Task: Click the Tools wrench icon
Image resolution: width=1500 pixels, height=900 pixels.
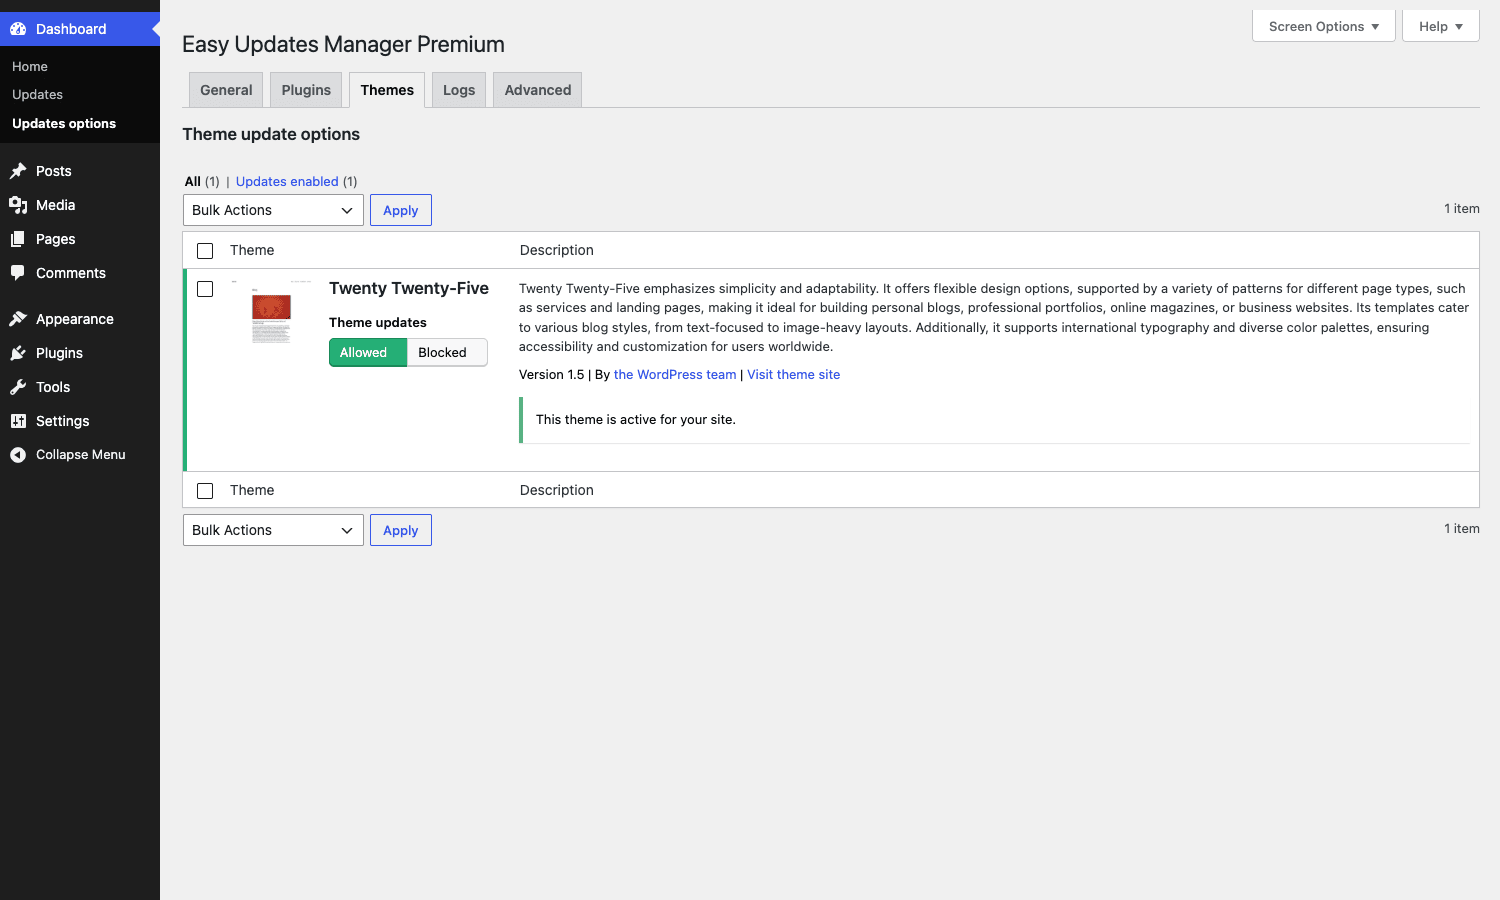Action: click(x=18, y=387)
